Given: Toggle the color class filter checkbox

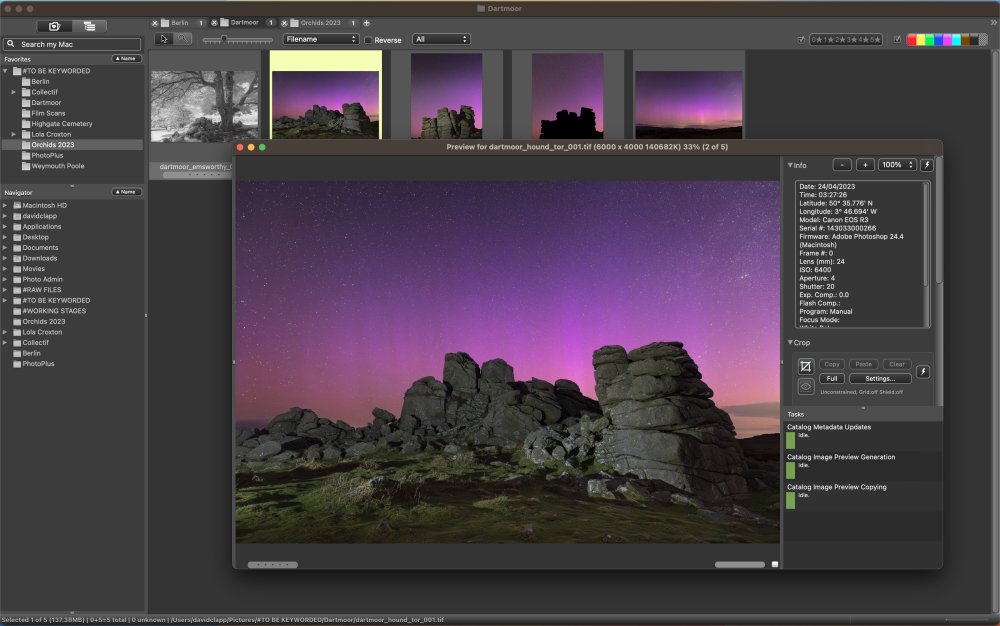Looking at the screenshot, I should click(897, 40).
